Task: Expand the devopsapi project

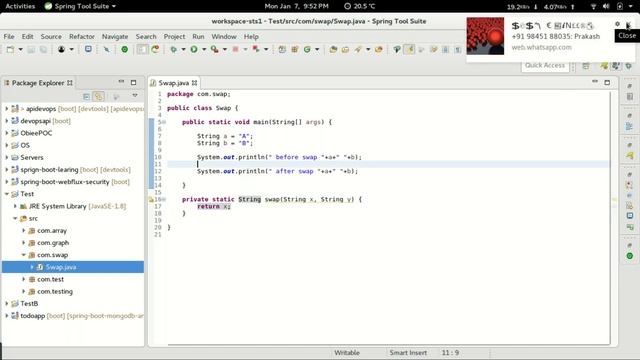Action: click(x=7, y=121)
